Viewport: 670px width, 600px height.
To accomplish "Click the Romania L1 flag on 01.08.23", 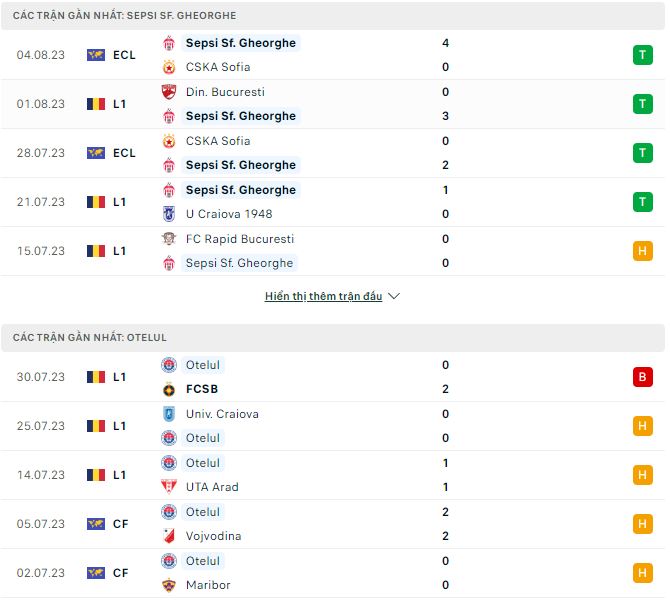I will coord(96,104).
